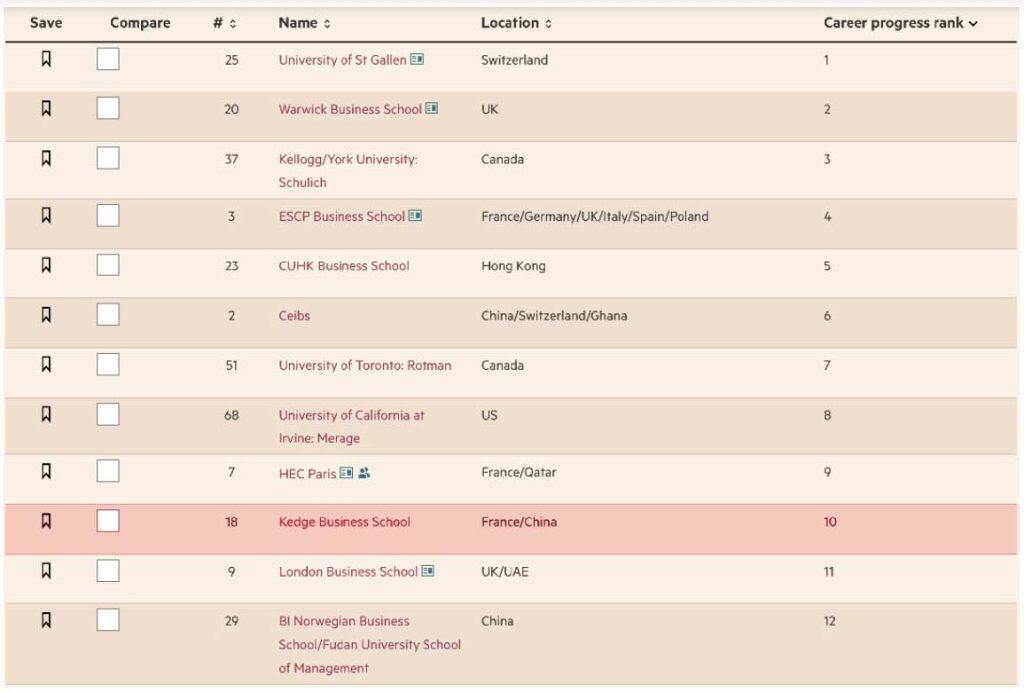Click profile icon beside ESCP Business School
Viewport: 1024px width, 692px height.
[x=415, y=216]
